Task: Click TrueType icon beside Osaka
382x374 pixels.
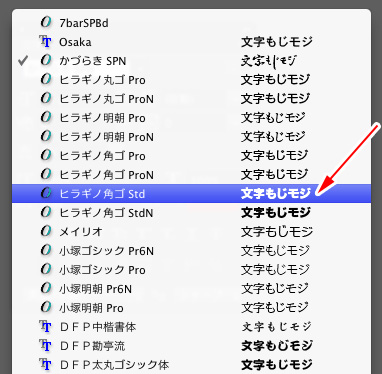Action: [x=45, y=41]
